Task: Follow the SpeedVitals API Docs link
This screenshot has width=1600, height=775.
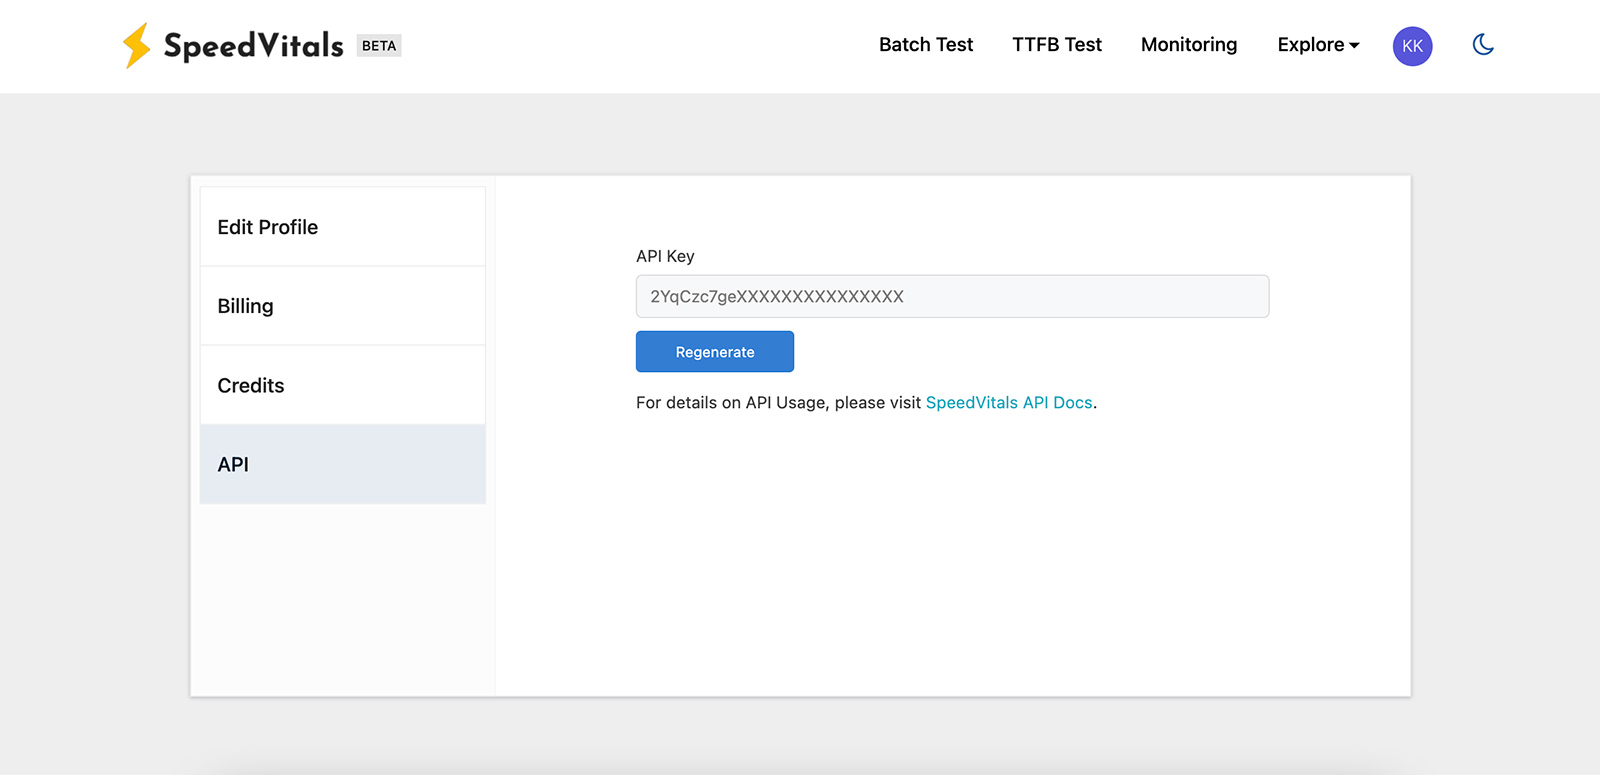Action: pyautogui.click(x=1008, y=403)
